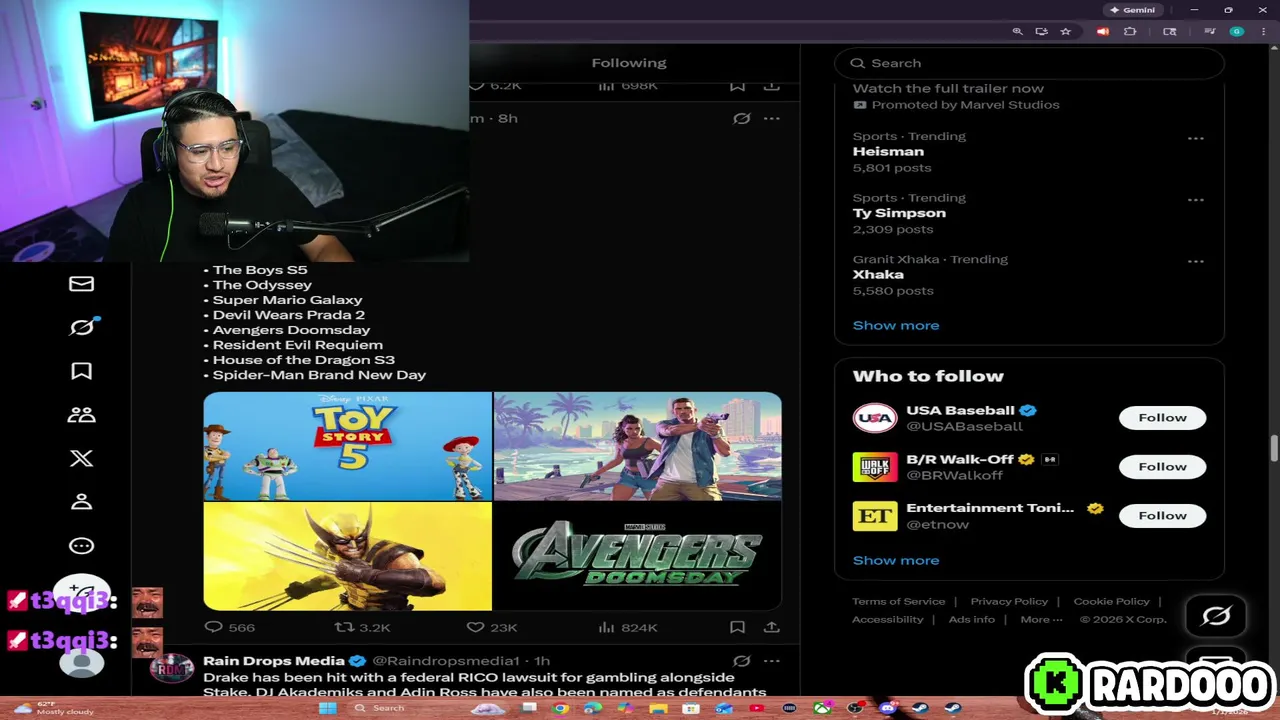Share the movie list post
Screen dimensions: 1280x720
(x=772, y=627)
